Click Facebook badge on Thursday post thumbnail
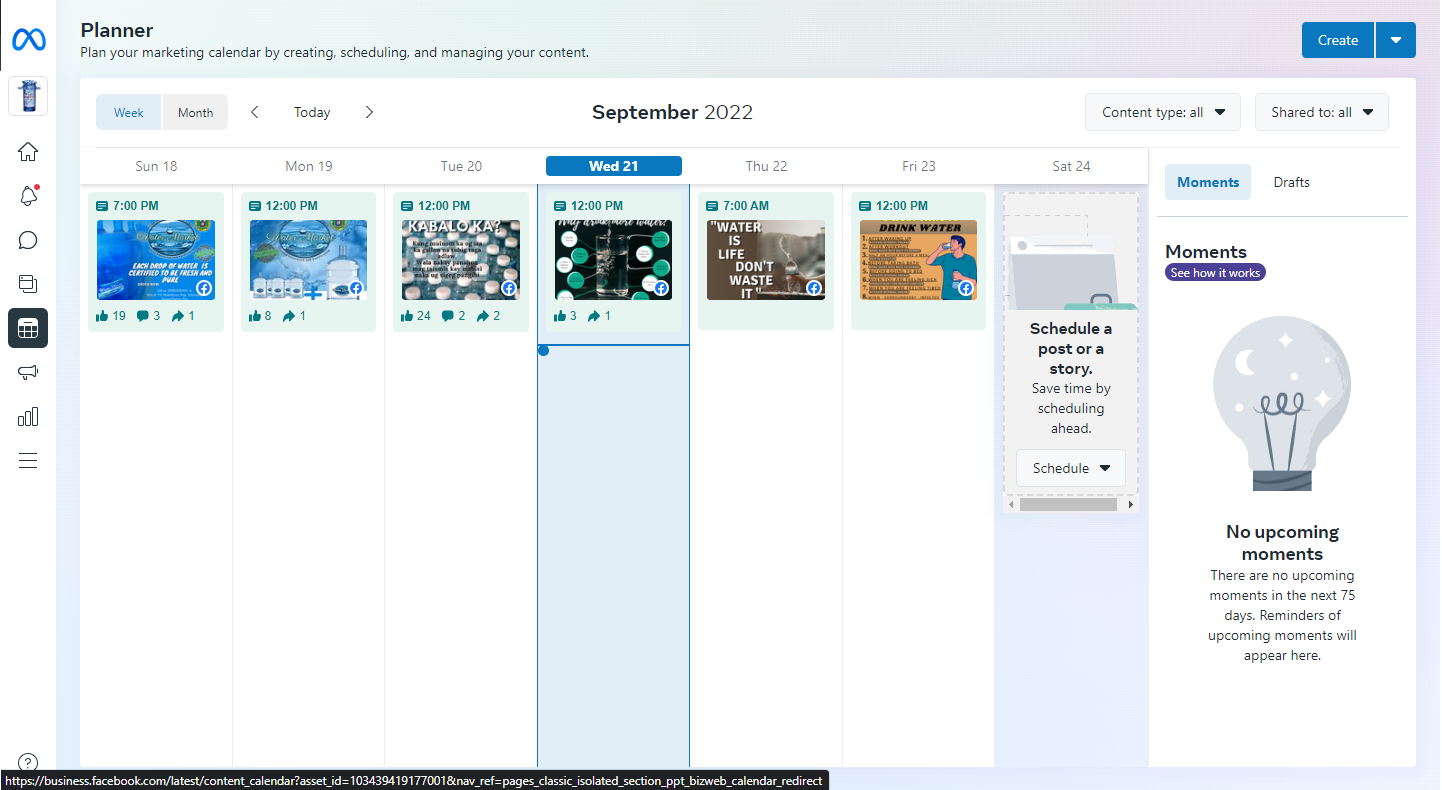 tap(814, 289)
